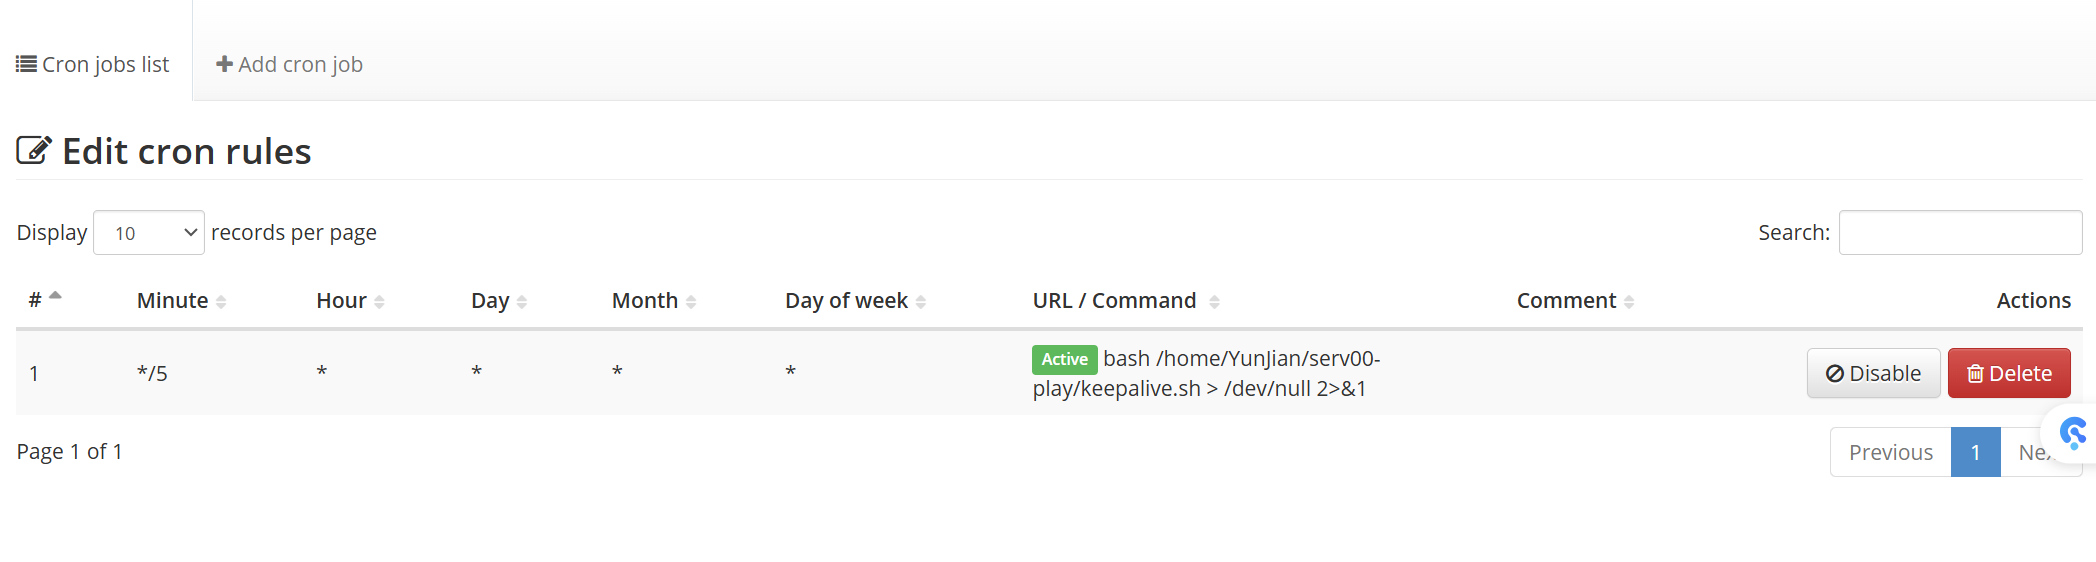
Task: Click the plus icon beside Add cron job
Action: point(225,64)
